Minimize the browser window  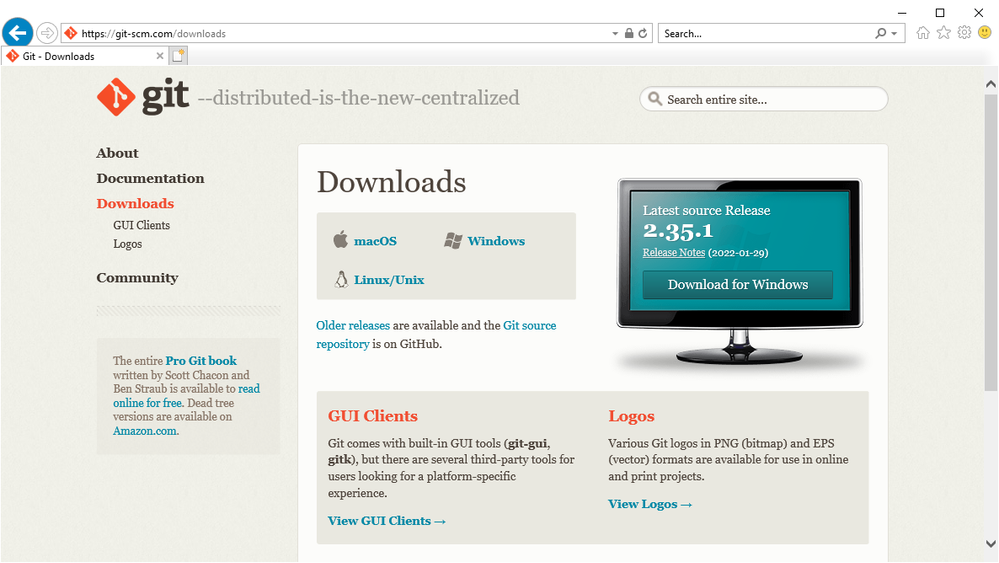point(902,13)
